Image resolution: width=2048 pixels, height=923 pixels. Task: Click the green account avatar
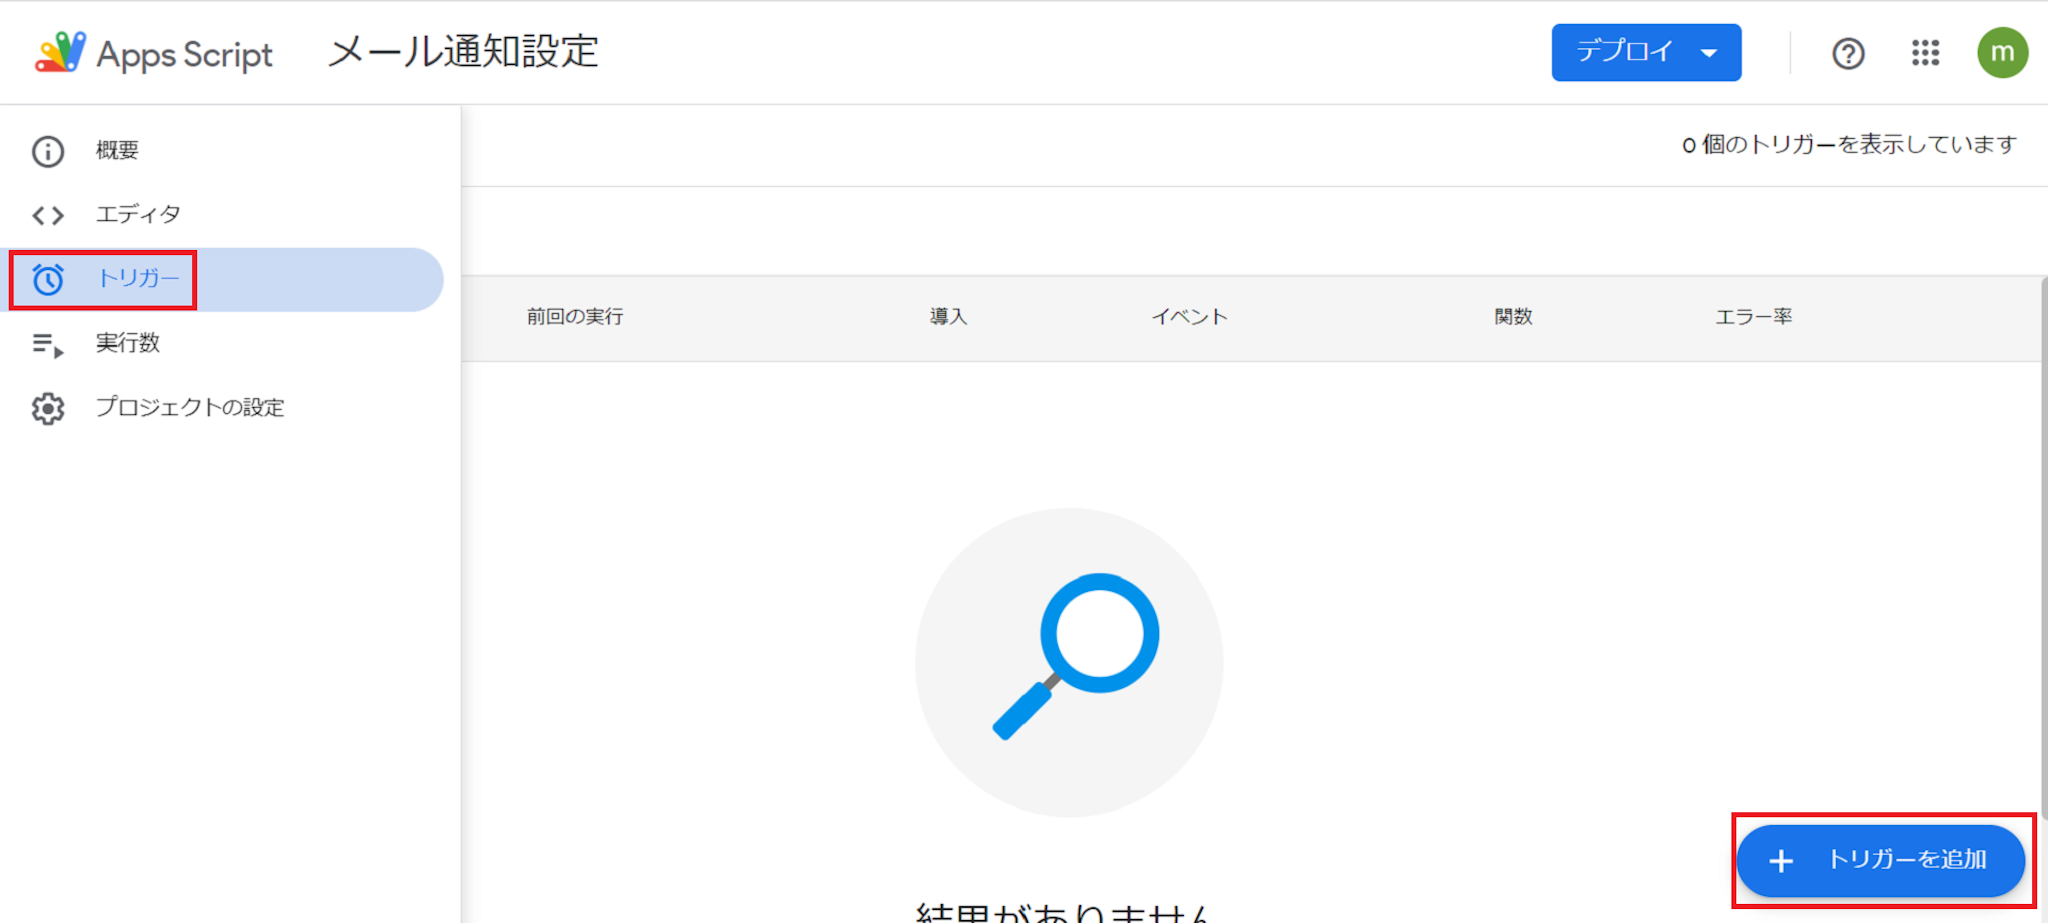[2002, 53]
